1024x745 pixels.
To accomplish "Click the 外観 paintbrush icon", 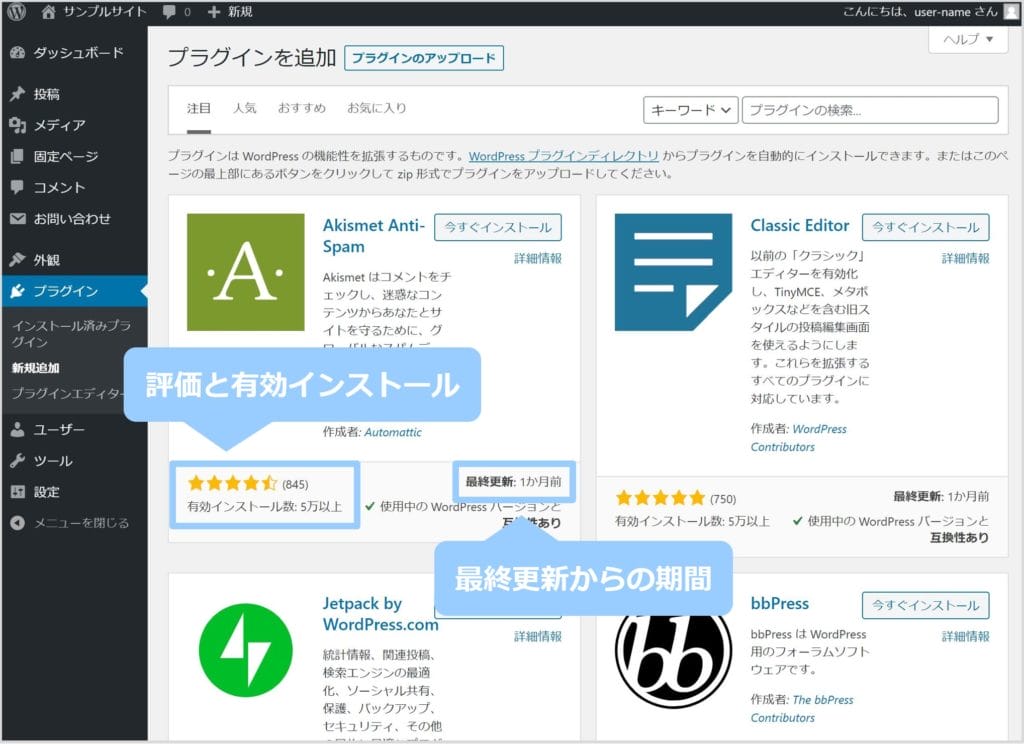I will 18,260.
